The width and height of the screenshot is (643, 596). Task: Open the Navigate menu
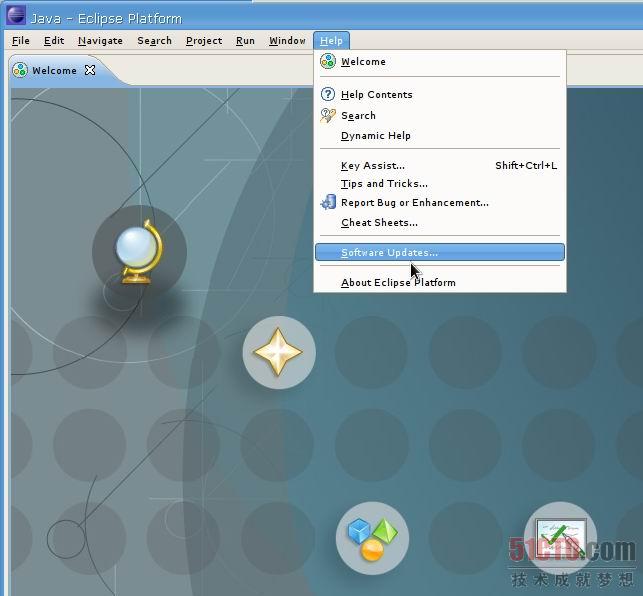pyautogui.click(x=100, y=41)
